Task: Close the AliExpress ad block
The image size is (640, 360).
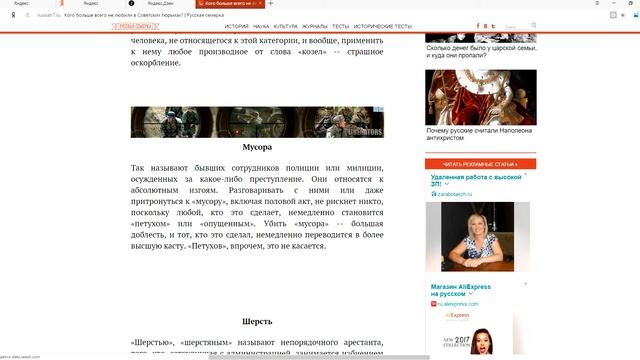Action: [526, 283]
